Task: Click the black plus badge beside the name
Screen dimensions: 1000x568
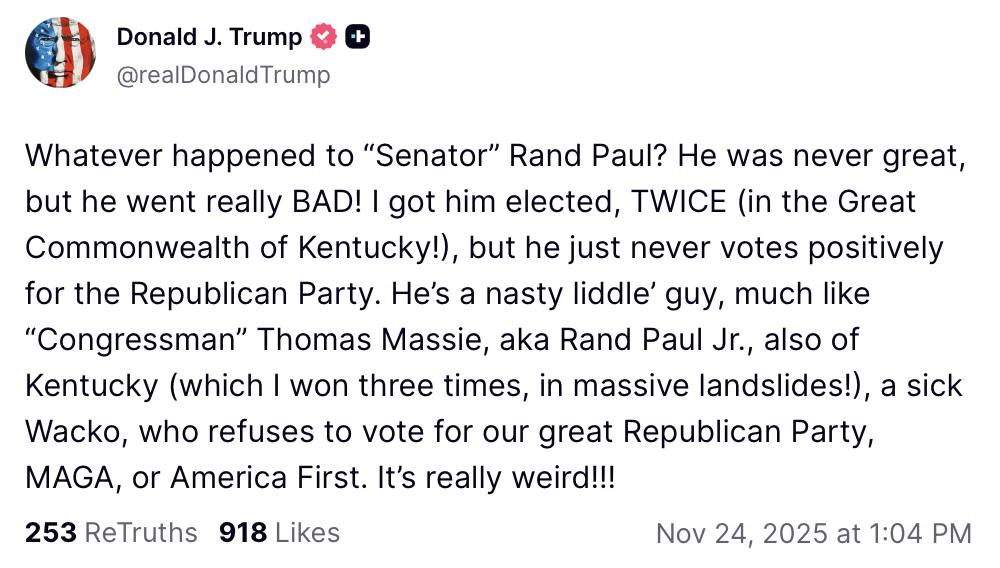Action: (357, 38)
